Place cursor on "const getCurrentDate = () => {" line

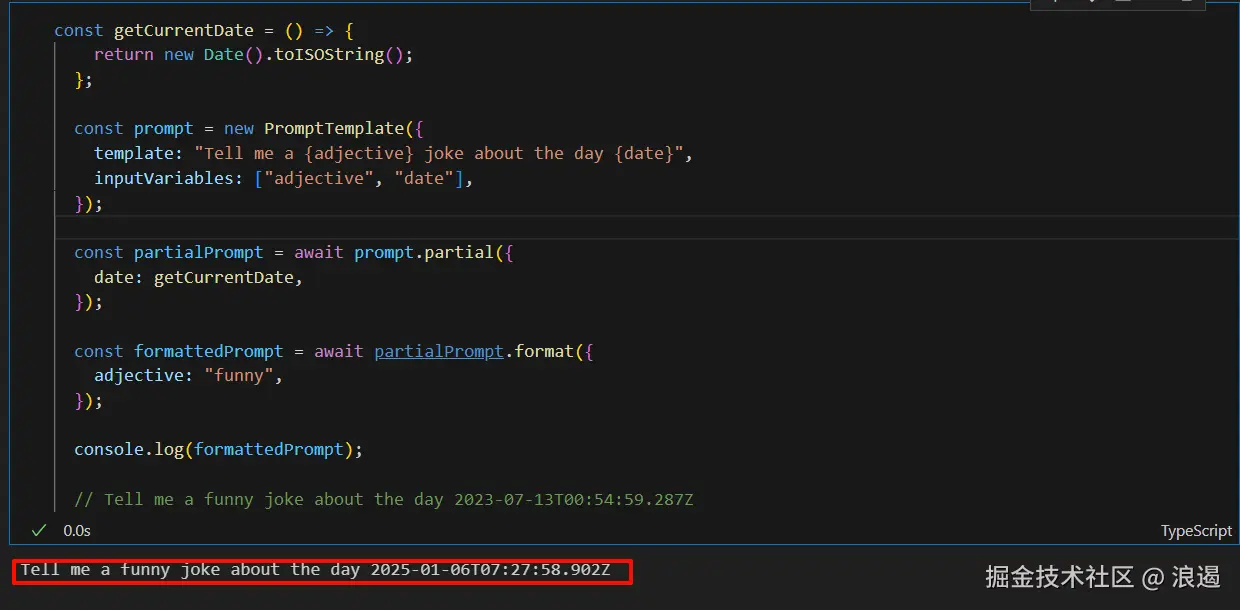(204, 30)
